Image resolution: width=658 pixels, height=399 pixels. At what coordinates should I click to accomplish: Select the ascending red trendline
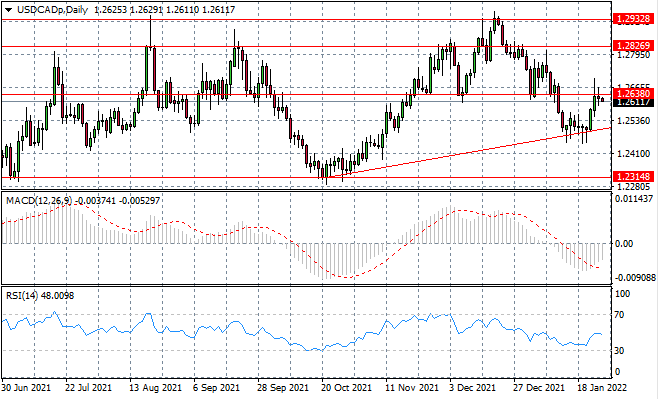point(470,151)
